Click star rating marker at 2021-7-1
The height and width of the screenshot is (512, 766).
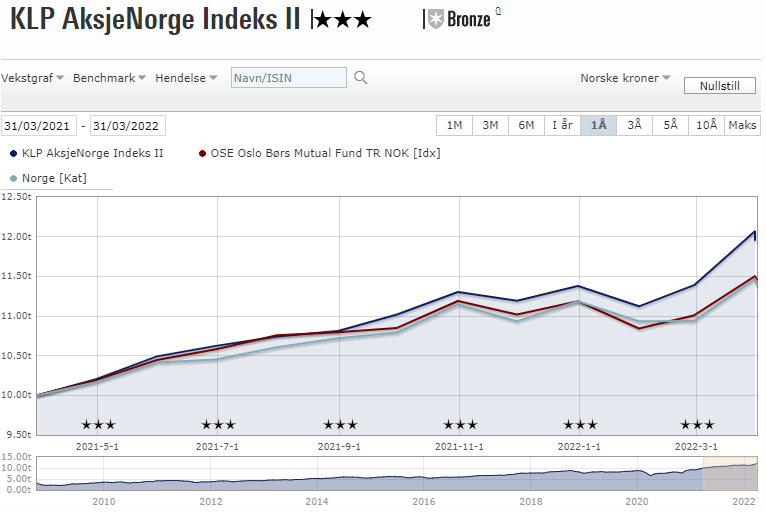click(218, 425)
